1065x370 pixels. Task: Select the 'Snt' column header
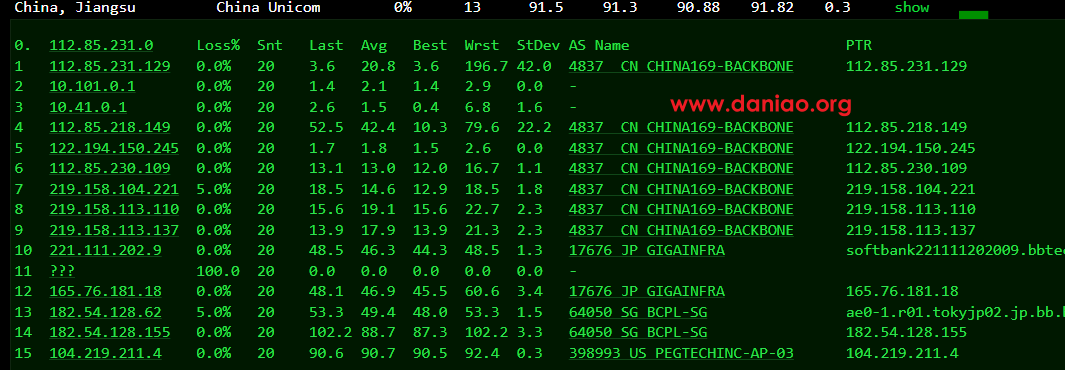pyautogui.click(x=270, y=45)
